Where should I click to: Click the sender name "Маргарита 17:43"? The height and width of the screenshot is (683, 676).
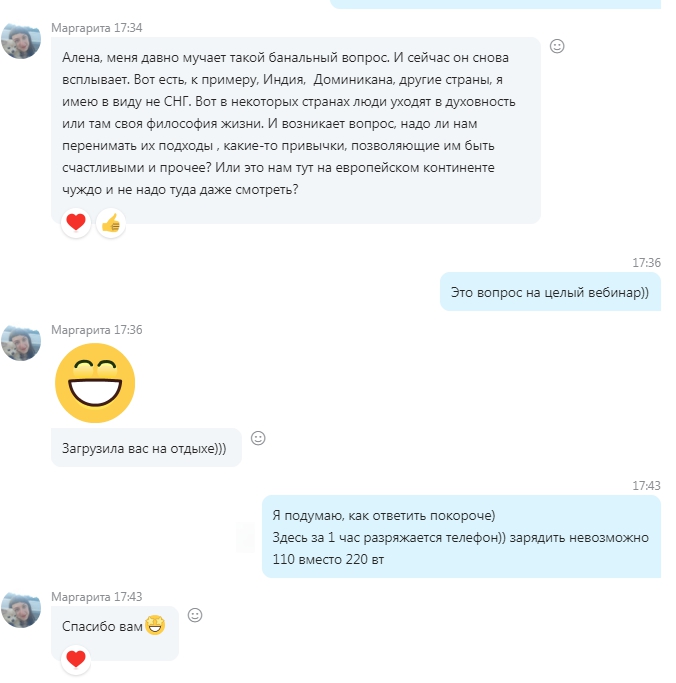(x=97, y=597)
